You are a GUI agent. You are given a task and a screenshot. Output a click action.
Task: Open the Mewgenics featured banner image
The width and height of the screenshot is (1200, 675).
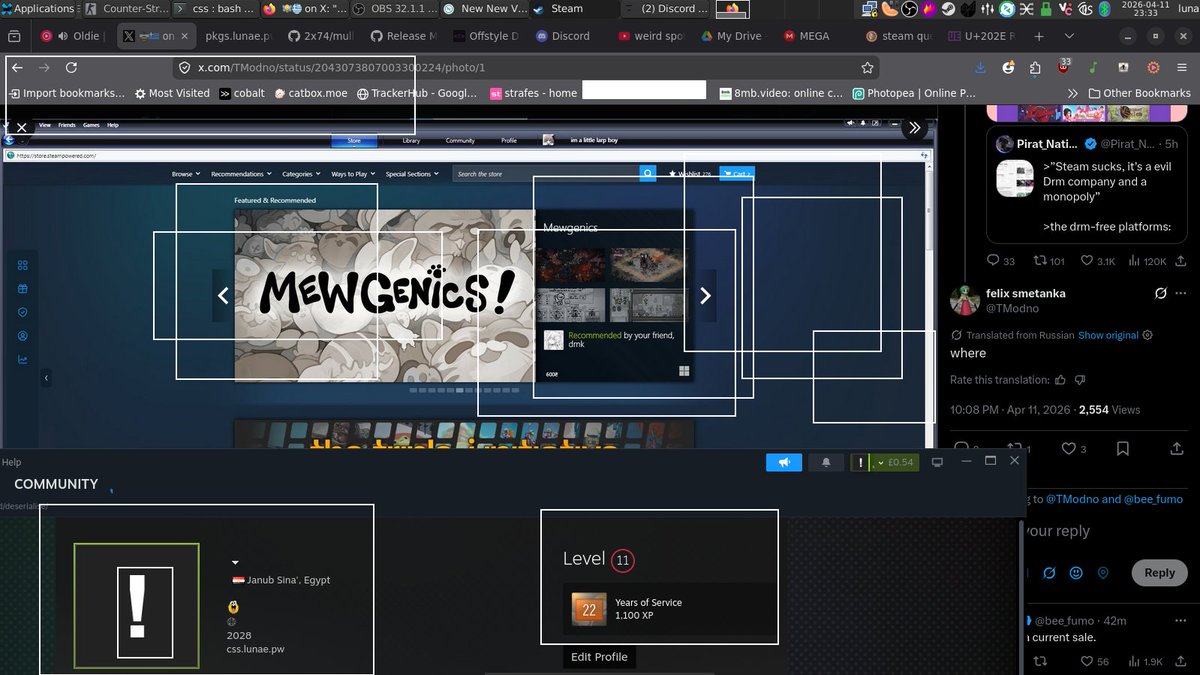(385, 295)
